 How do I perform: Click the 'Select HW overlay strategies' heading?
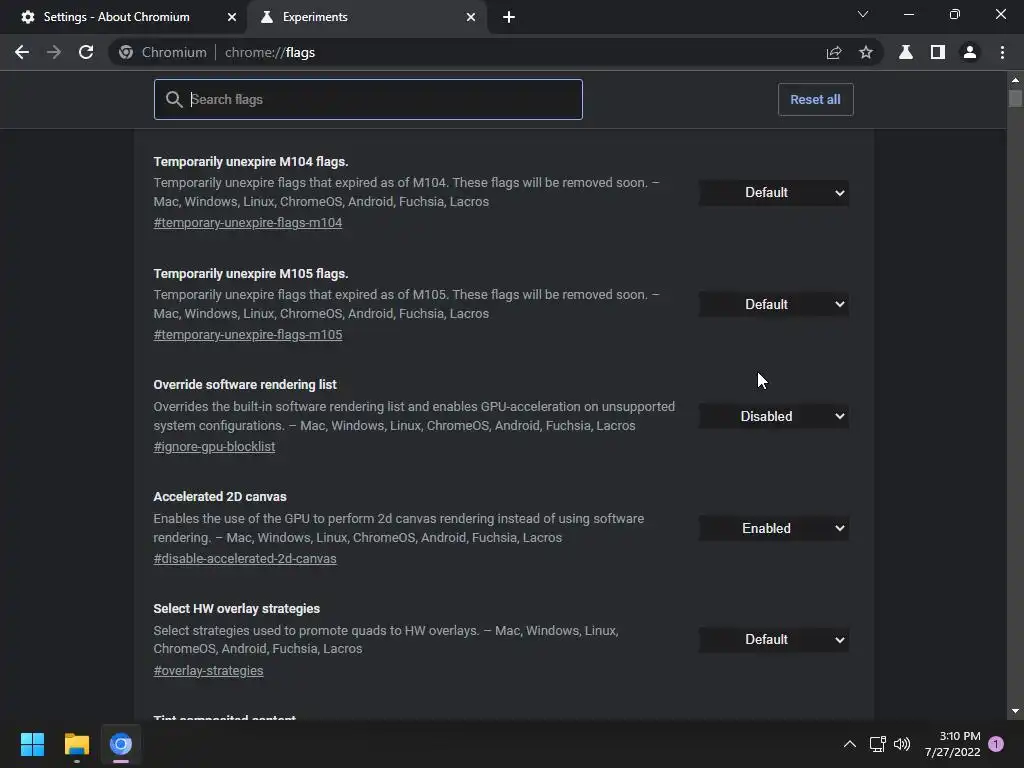[x=236, y=609]
